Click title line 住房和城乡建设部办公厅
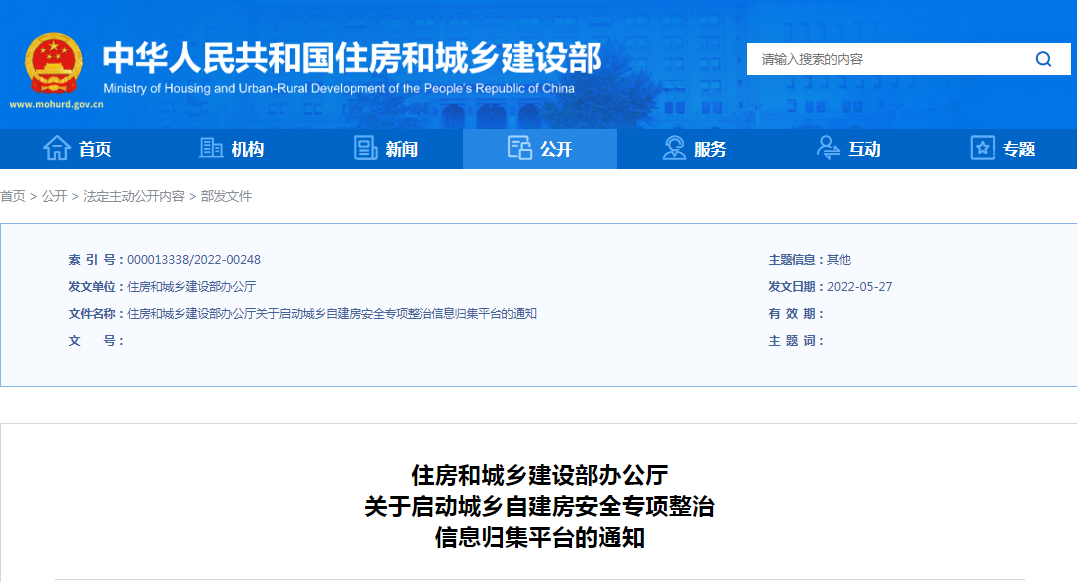This screenshot has width=1077, height=582. coord(540,475)
